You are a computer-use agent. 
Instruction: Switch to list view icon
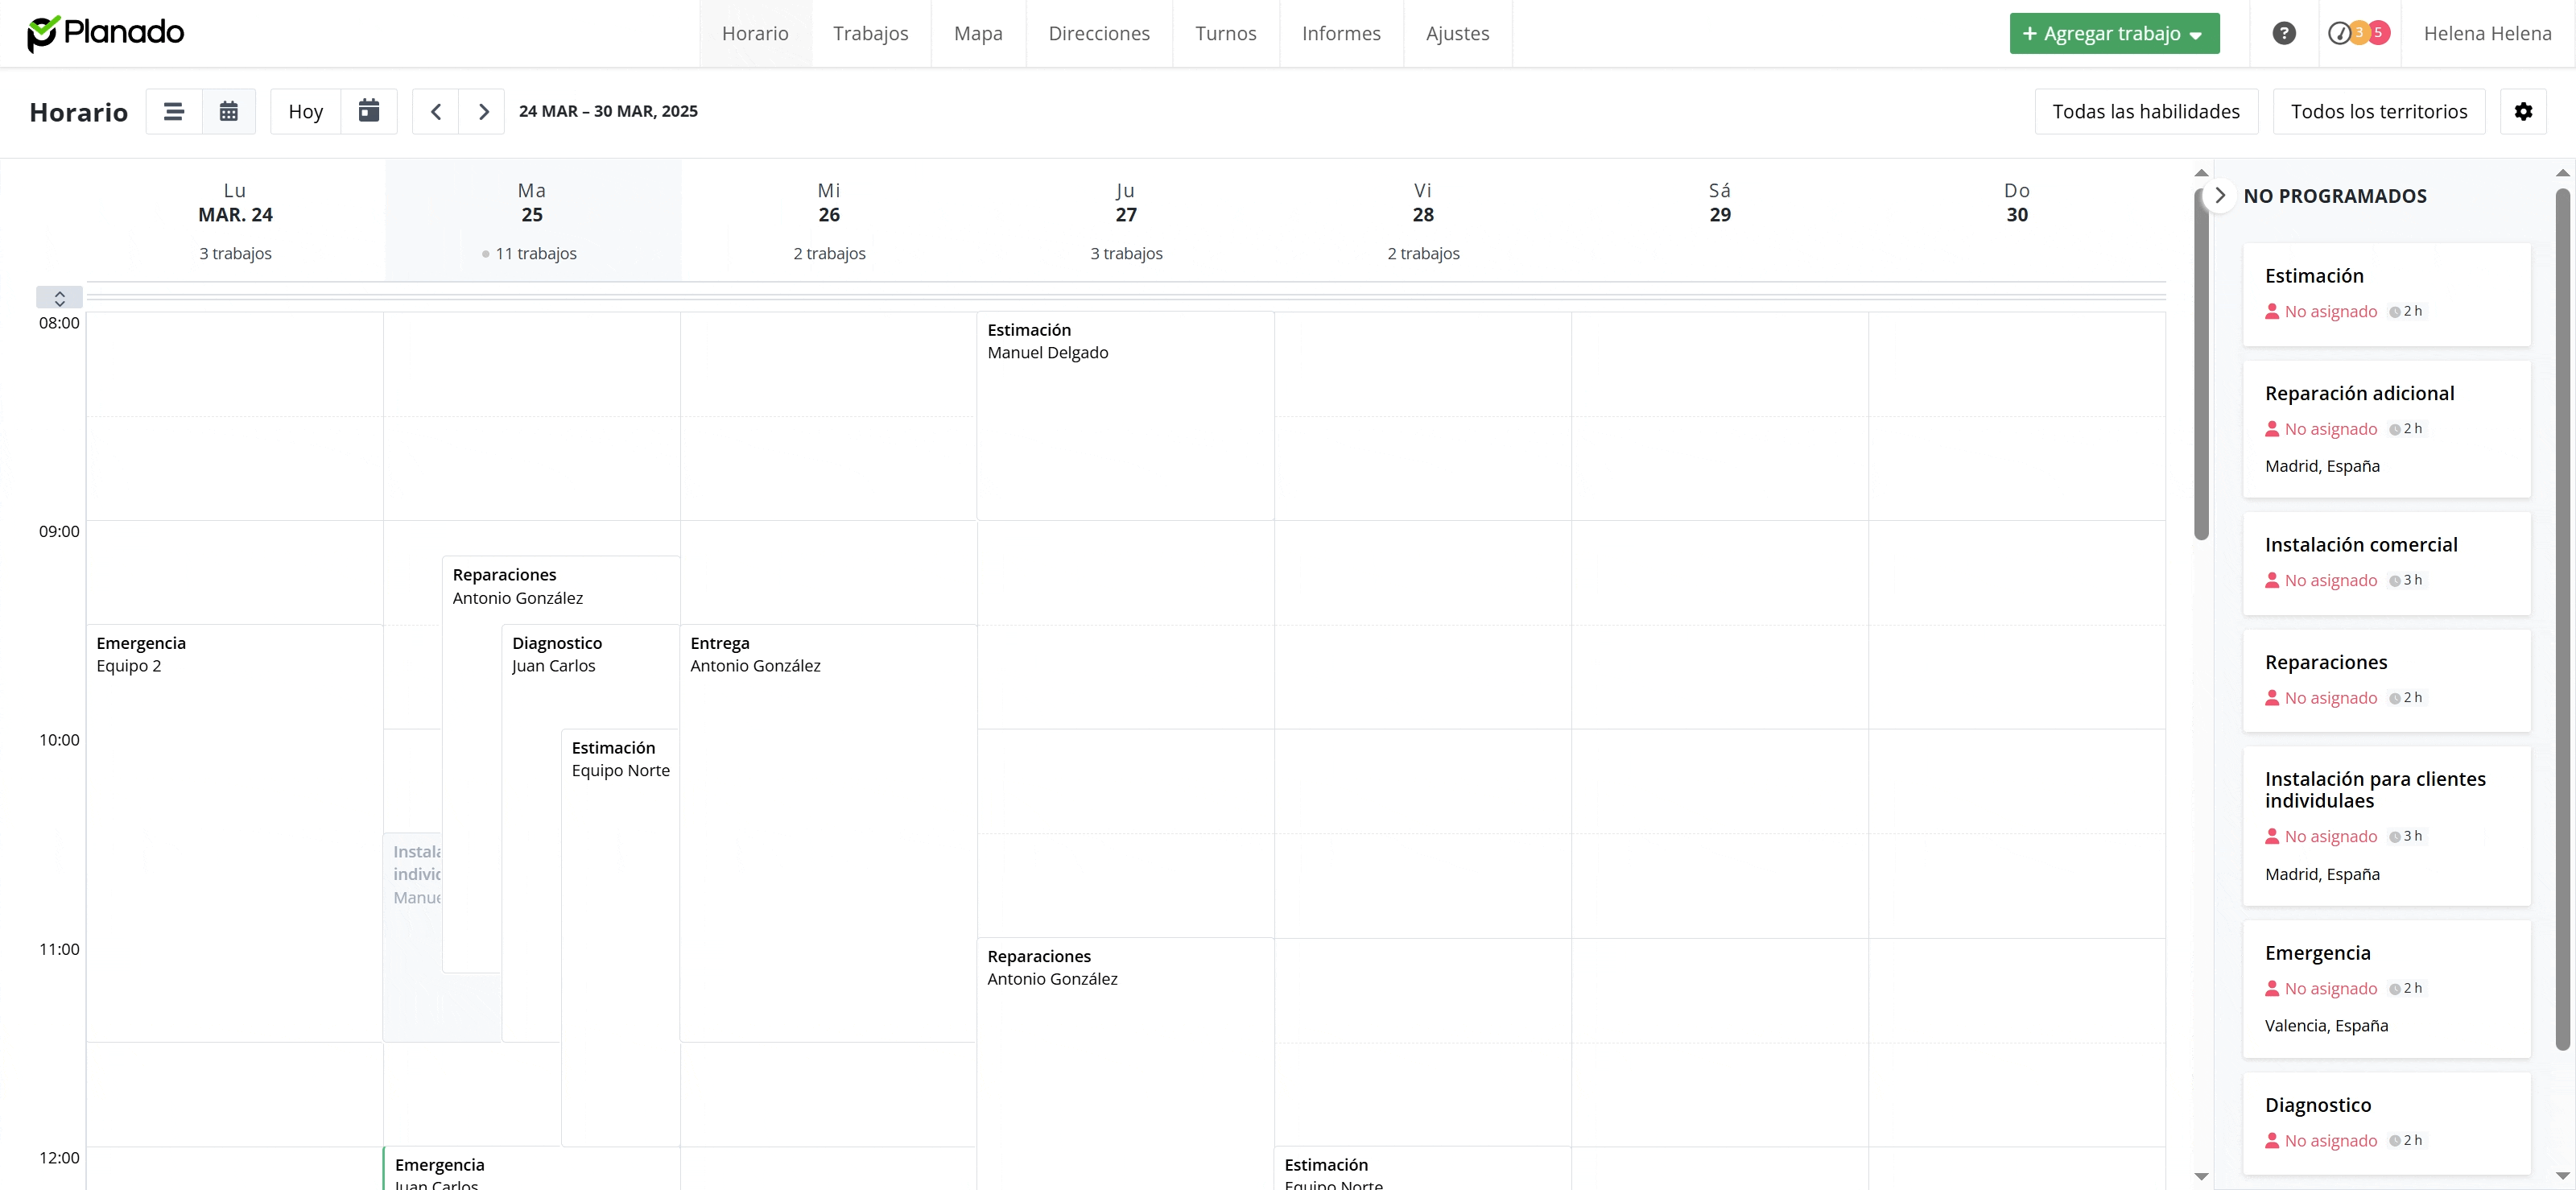174,111
